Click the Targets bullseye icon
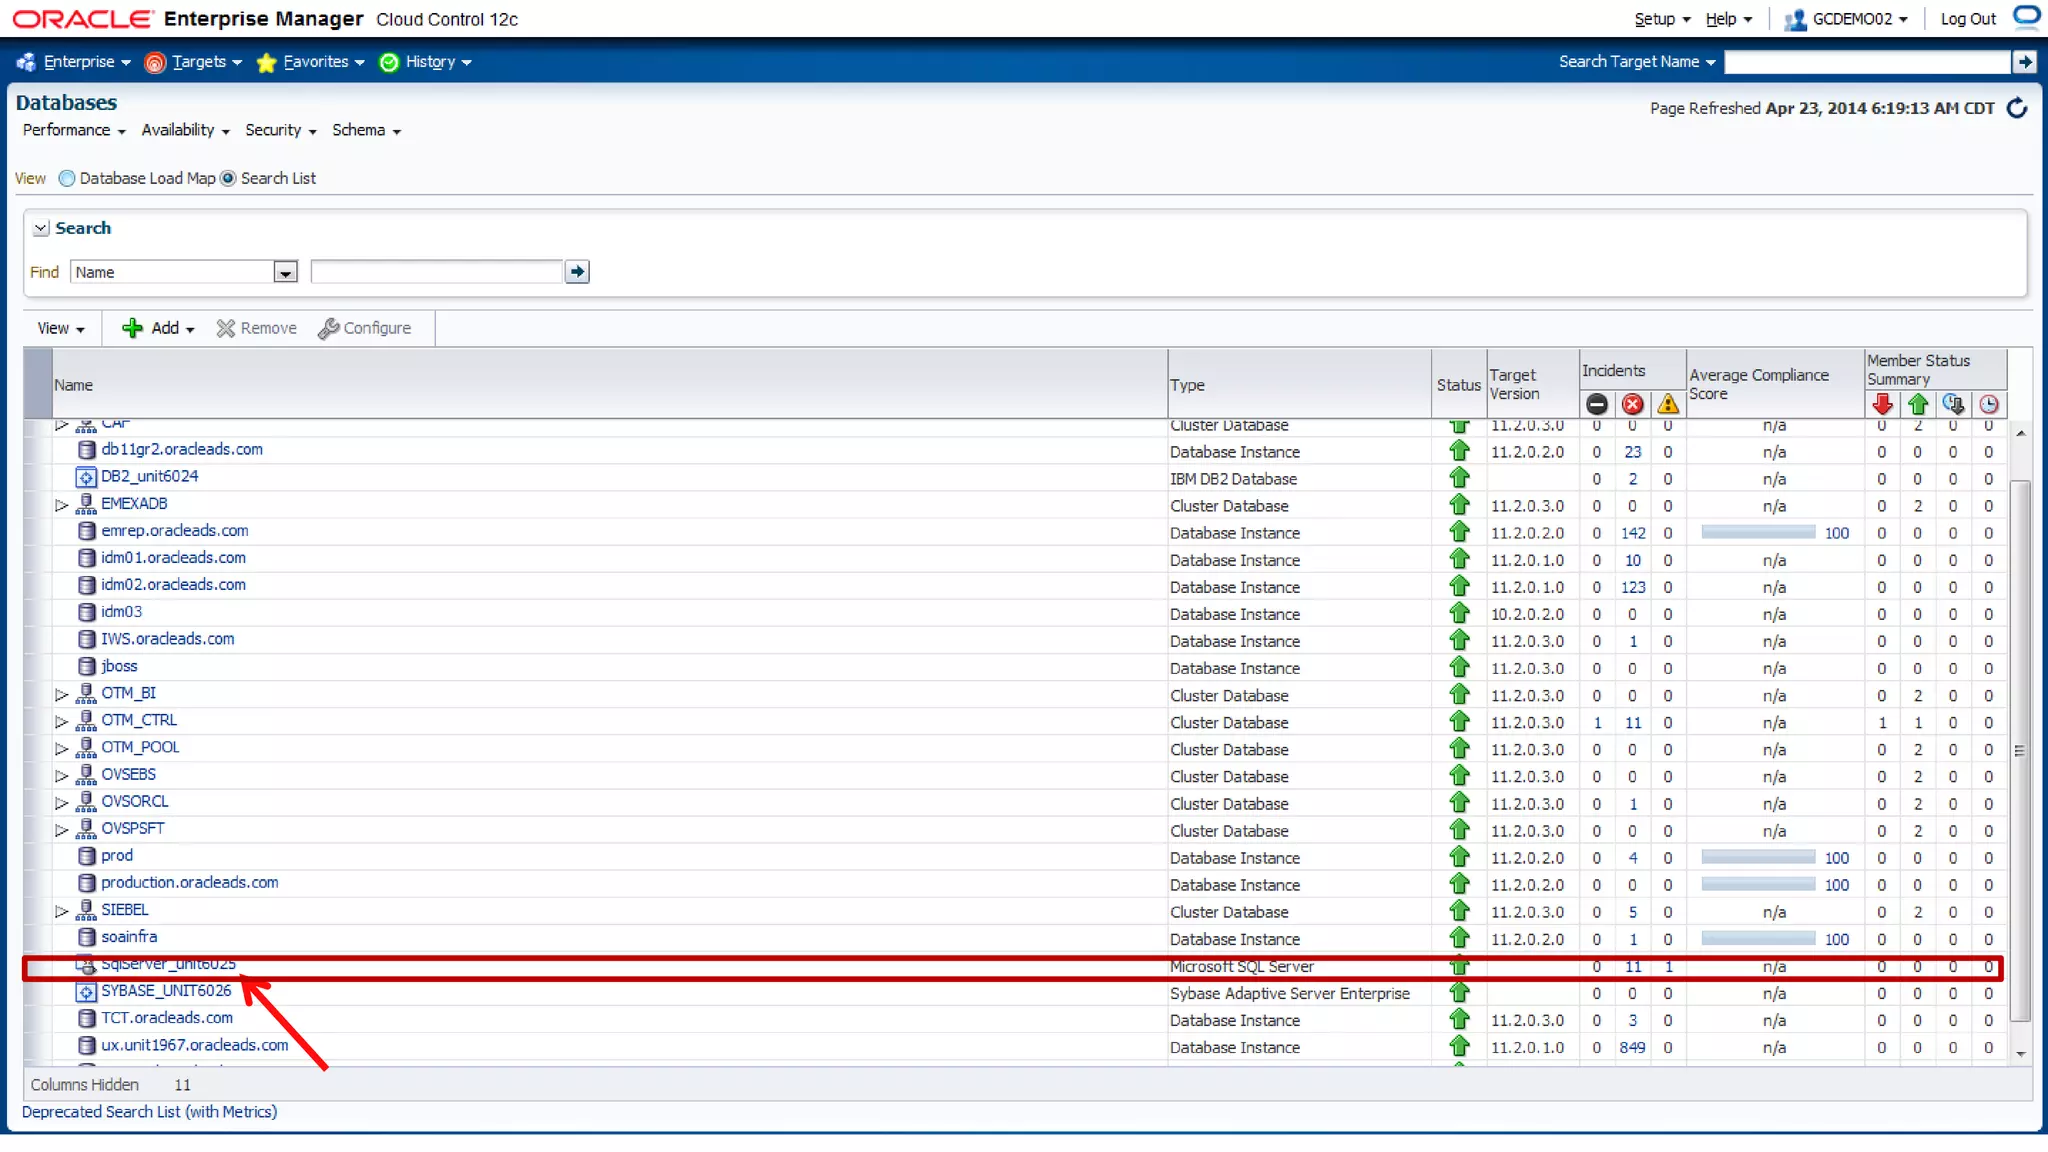This screenshot has width=2048, height=1152. pos(155,62)
